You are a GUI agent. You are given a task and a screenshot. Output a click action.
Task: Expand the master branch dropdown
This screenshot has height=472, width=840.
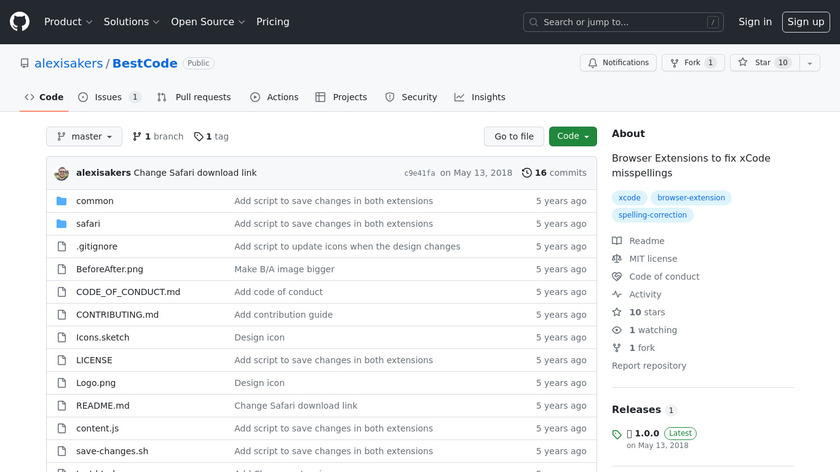coord(84,137)
